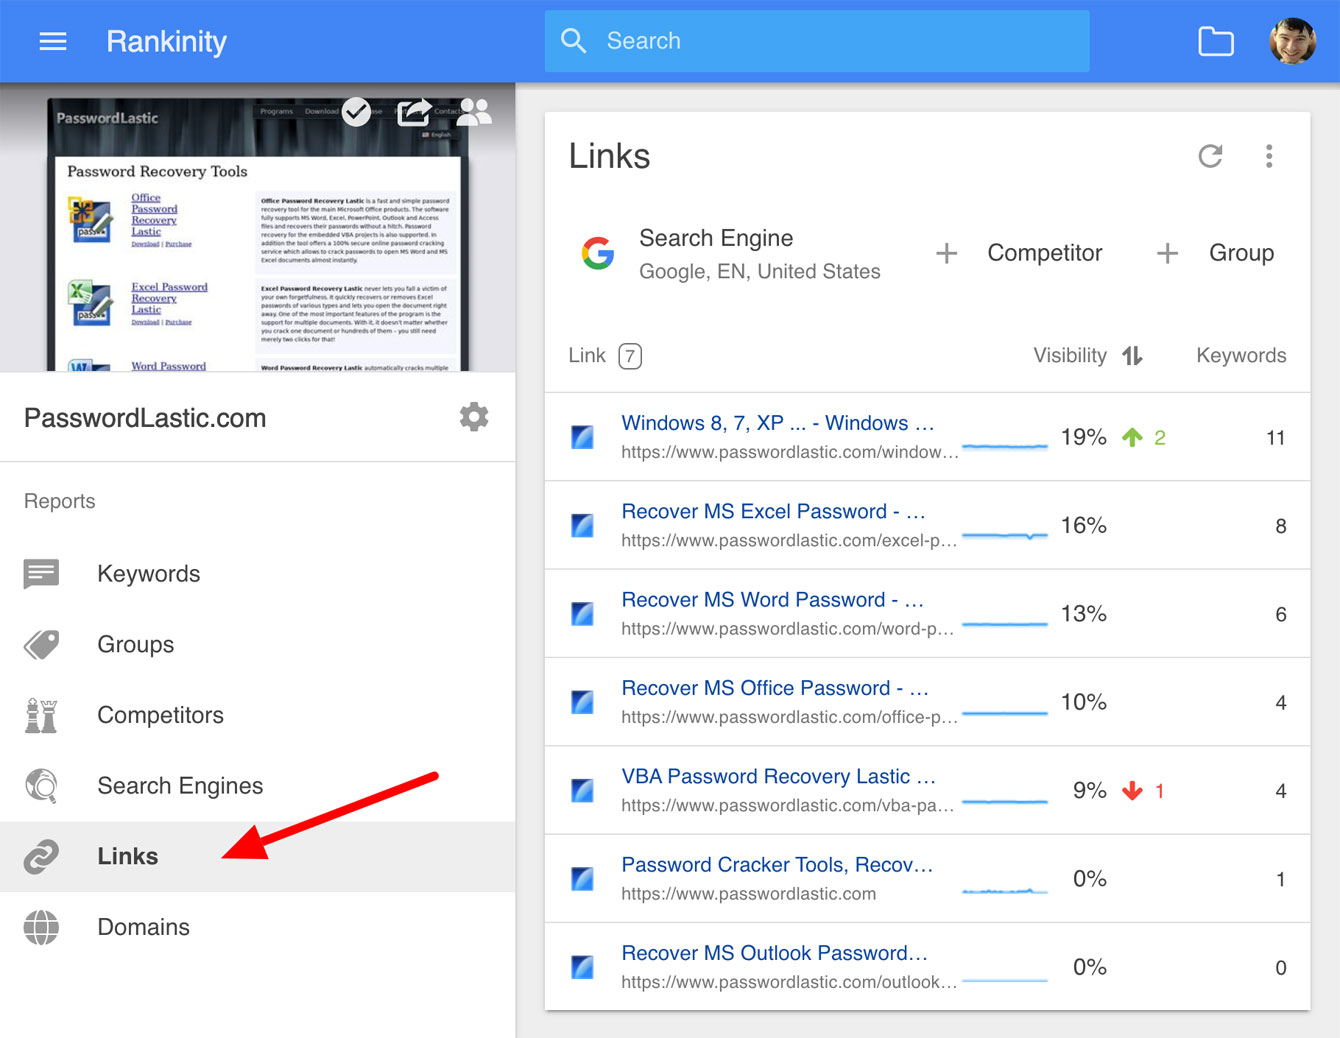Click the PasswordLastic.com project title
This screenshot has height=1038, width=1340.
coord(145,418)
